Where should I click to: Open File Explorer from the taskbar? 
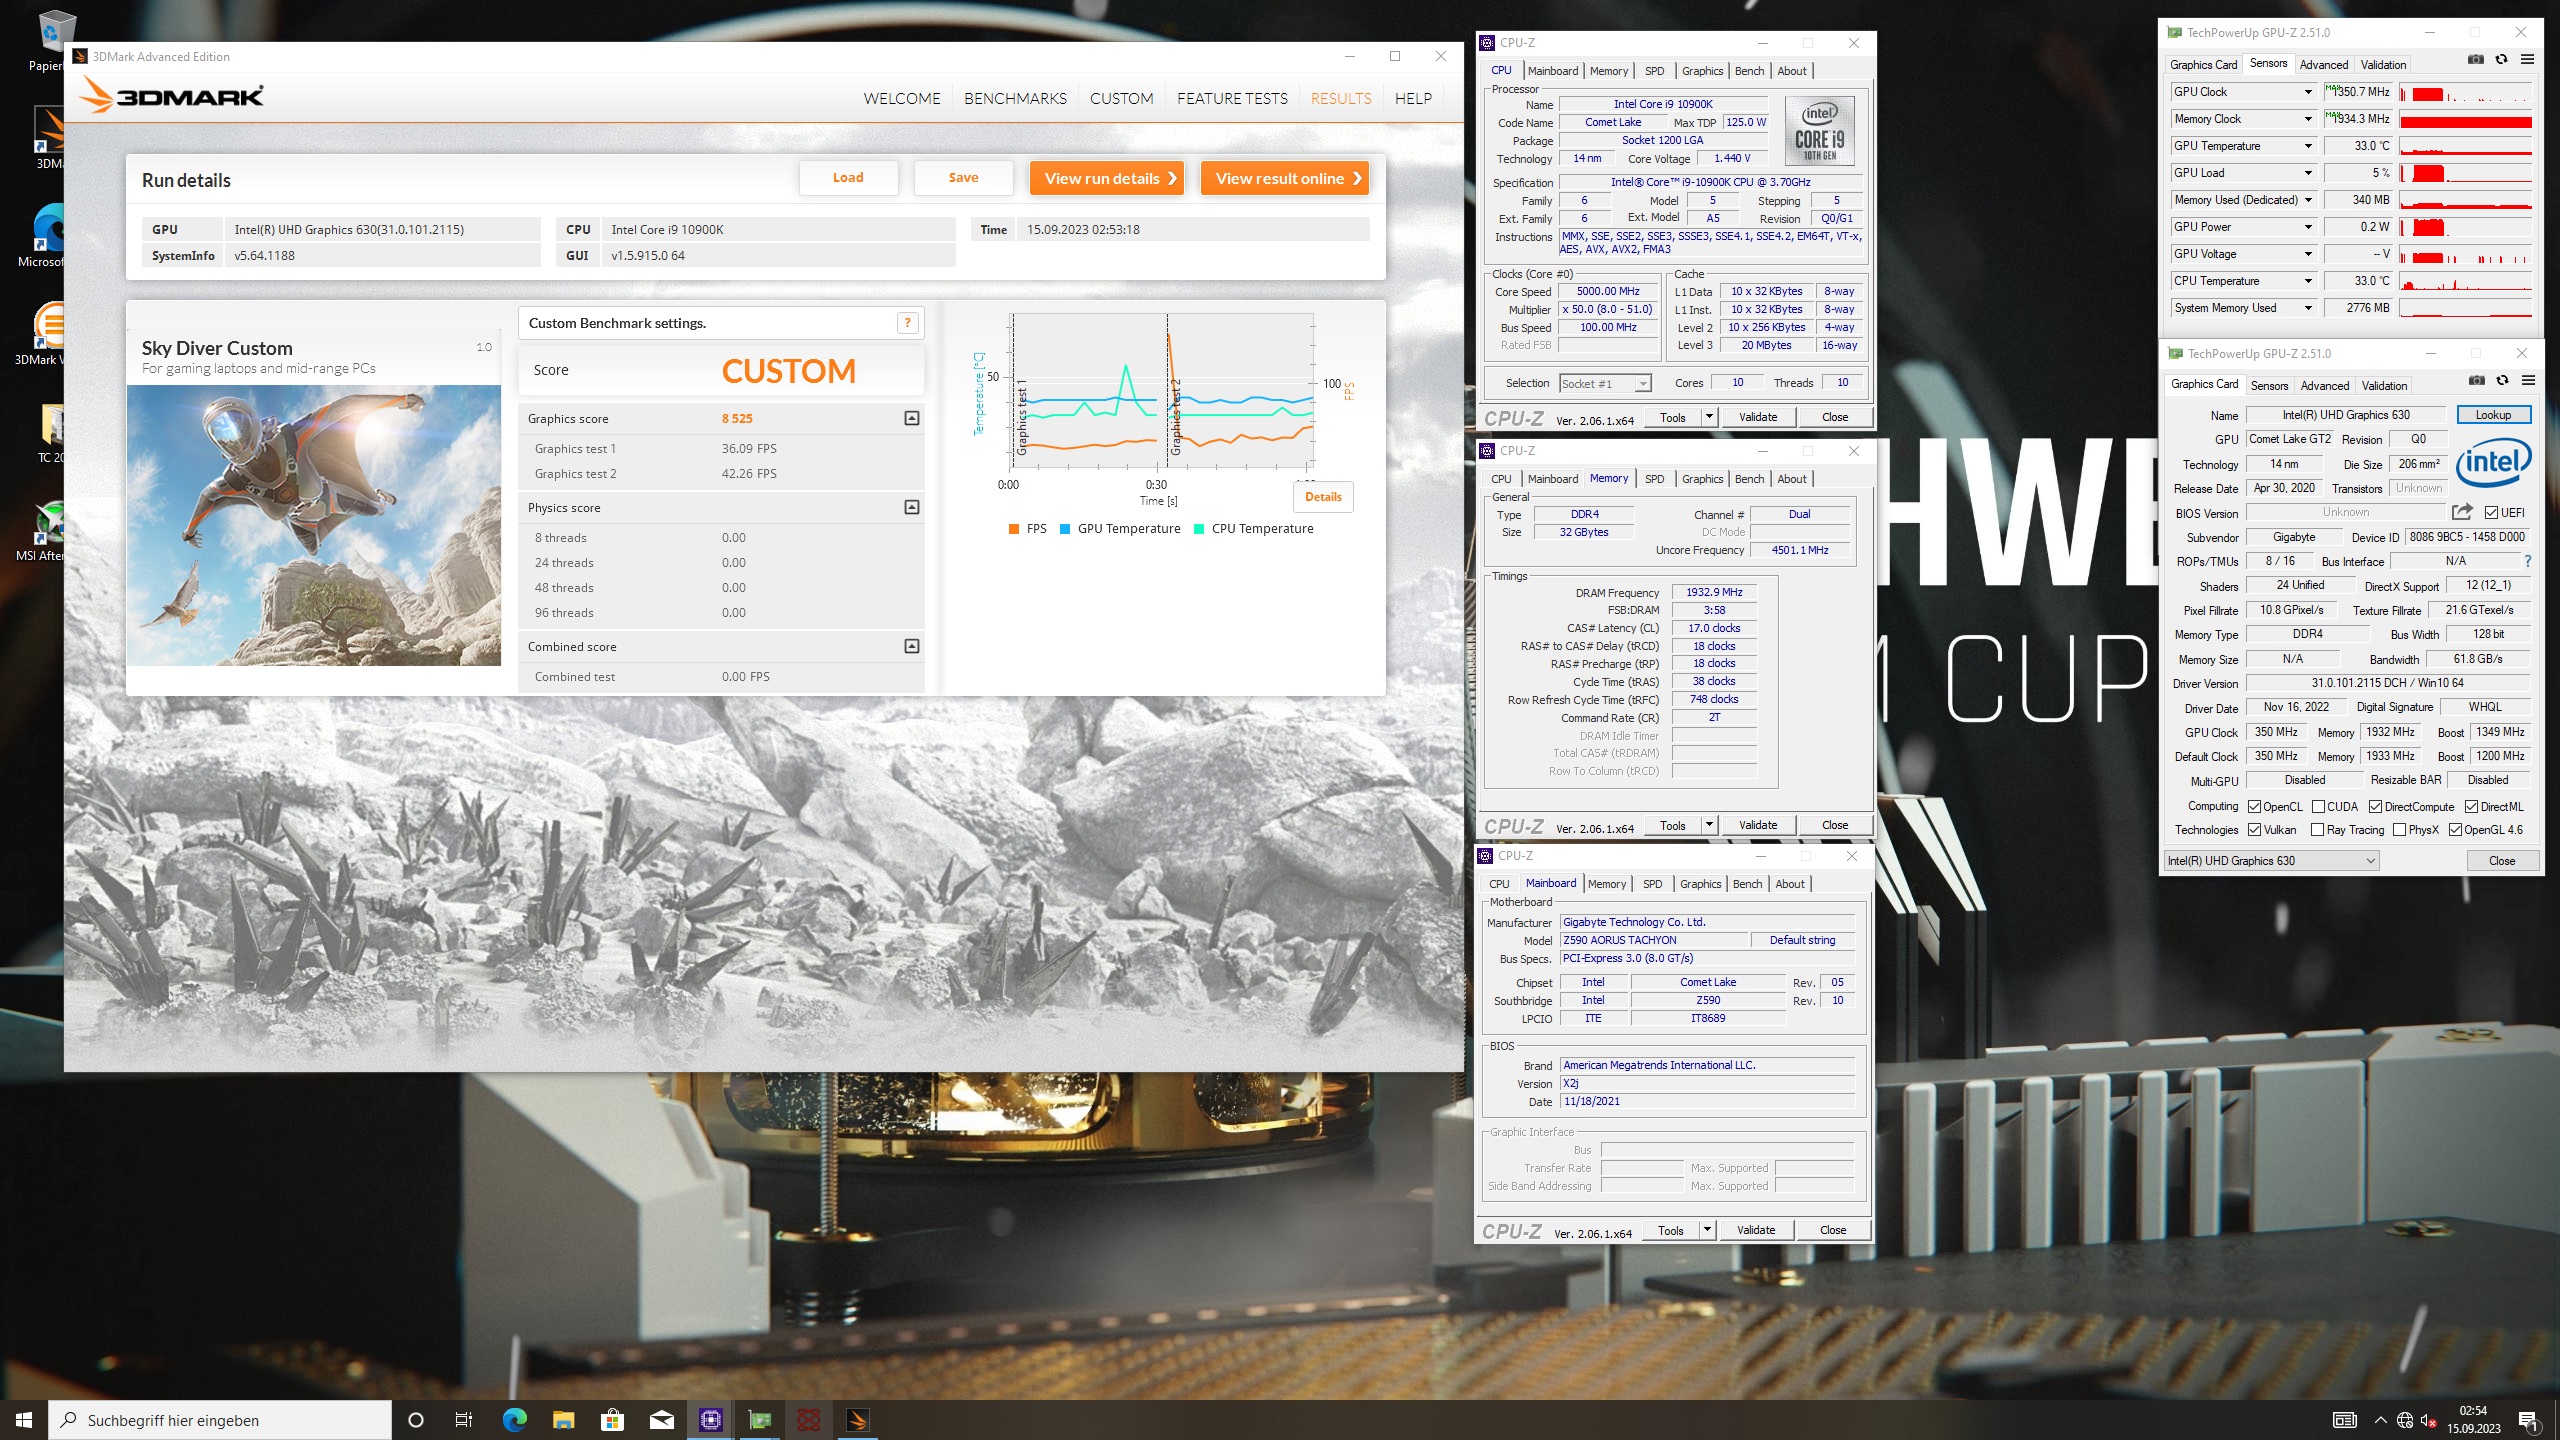(x=563, y=1420)
